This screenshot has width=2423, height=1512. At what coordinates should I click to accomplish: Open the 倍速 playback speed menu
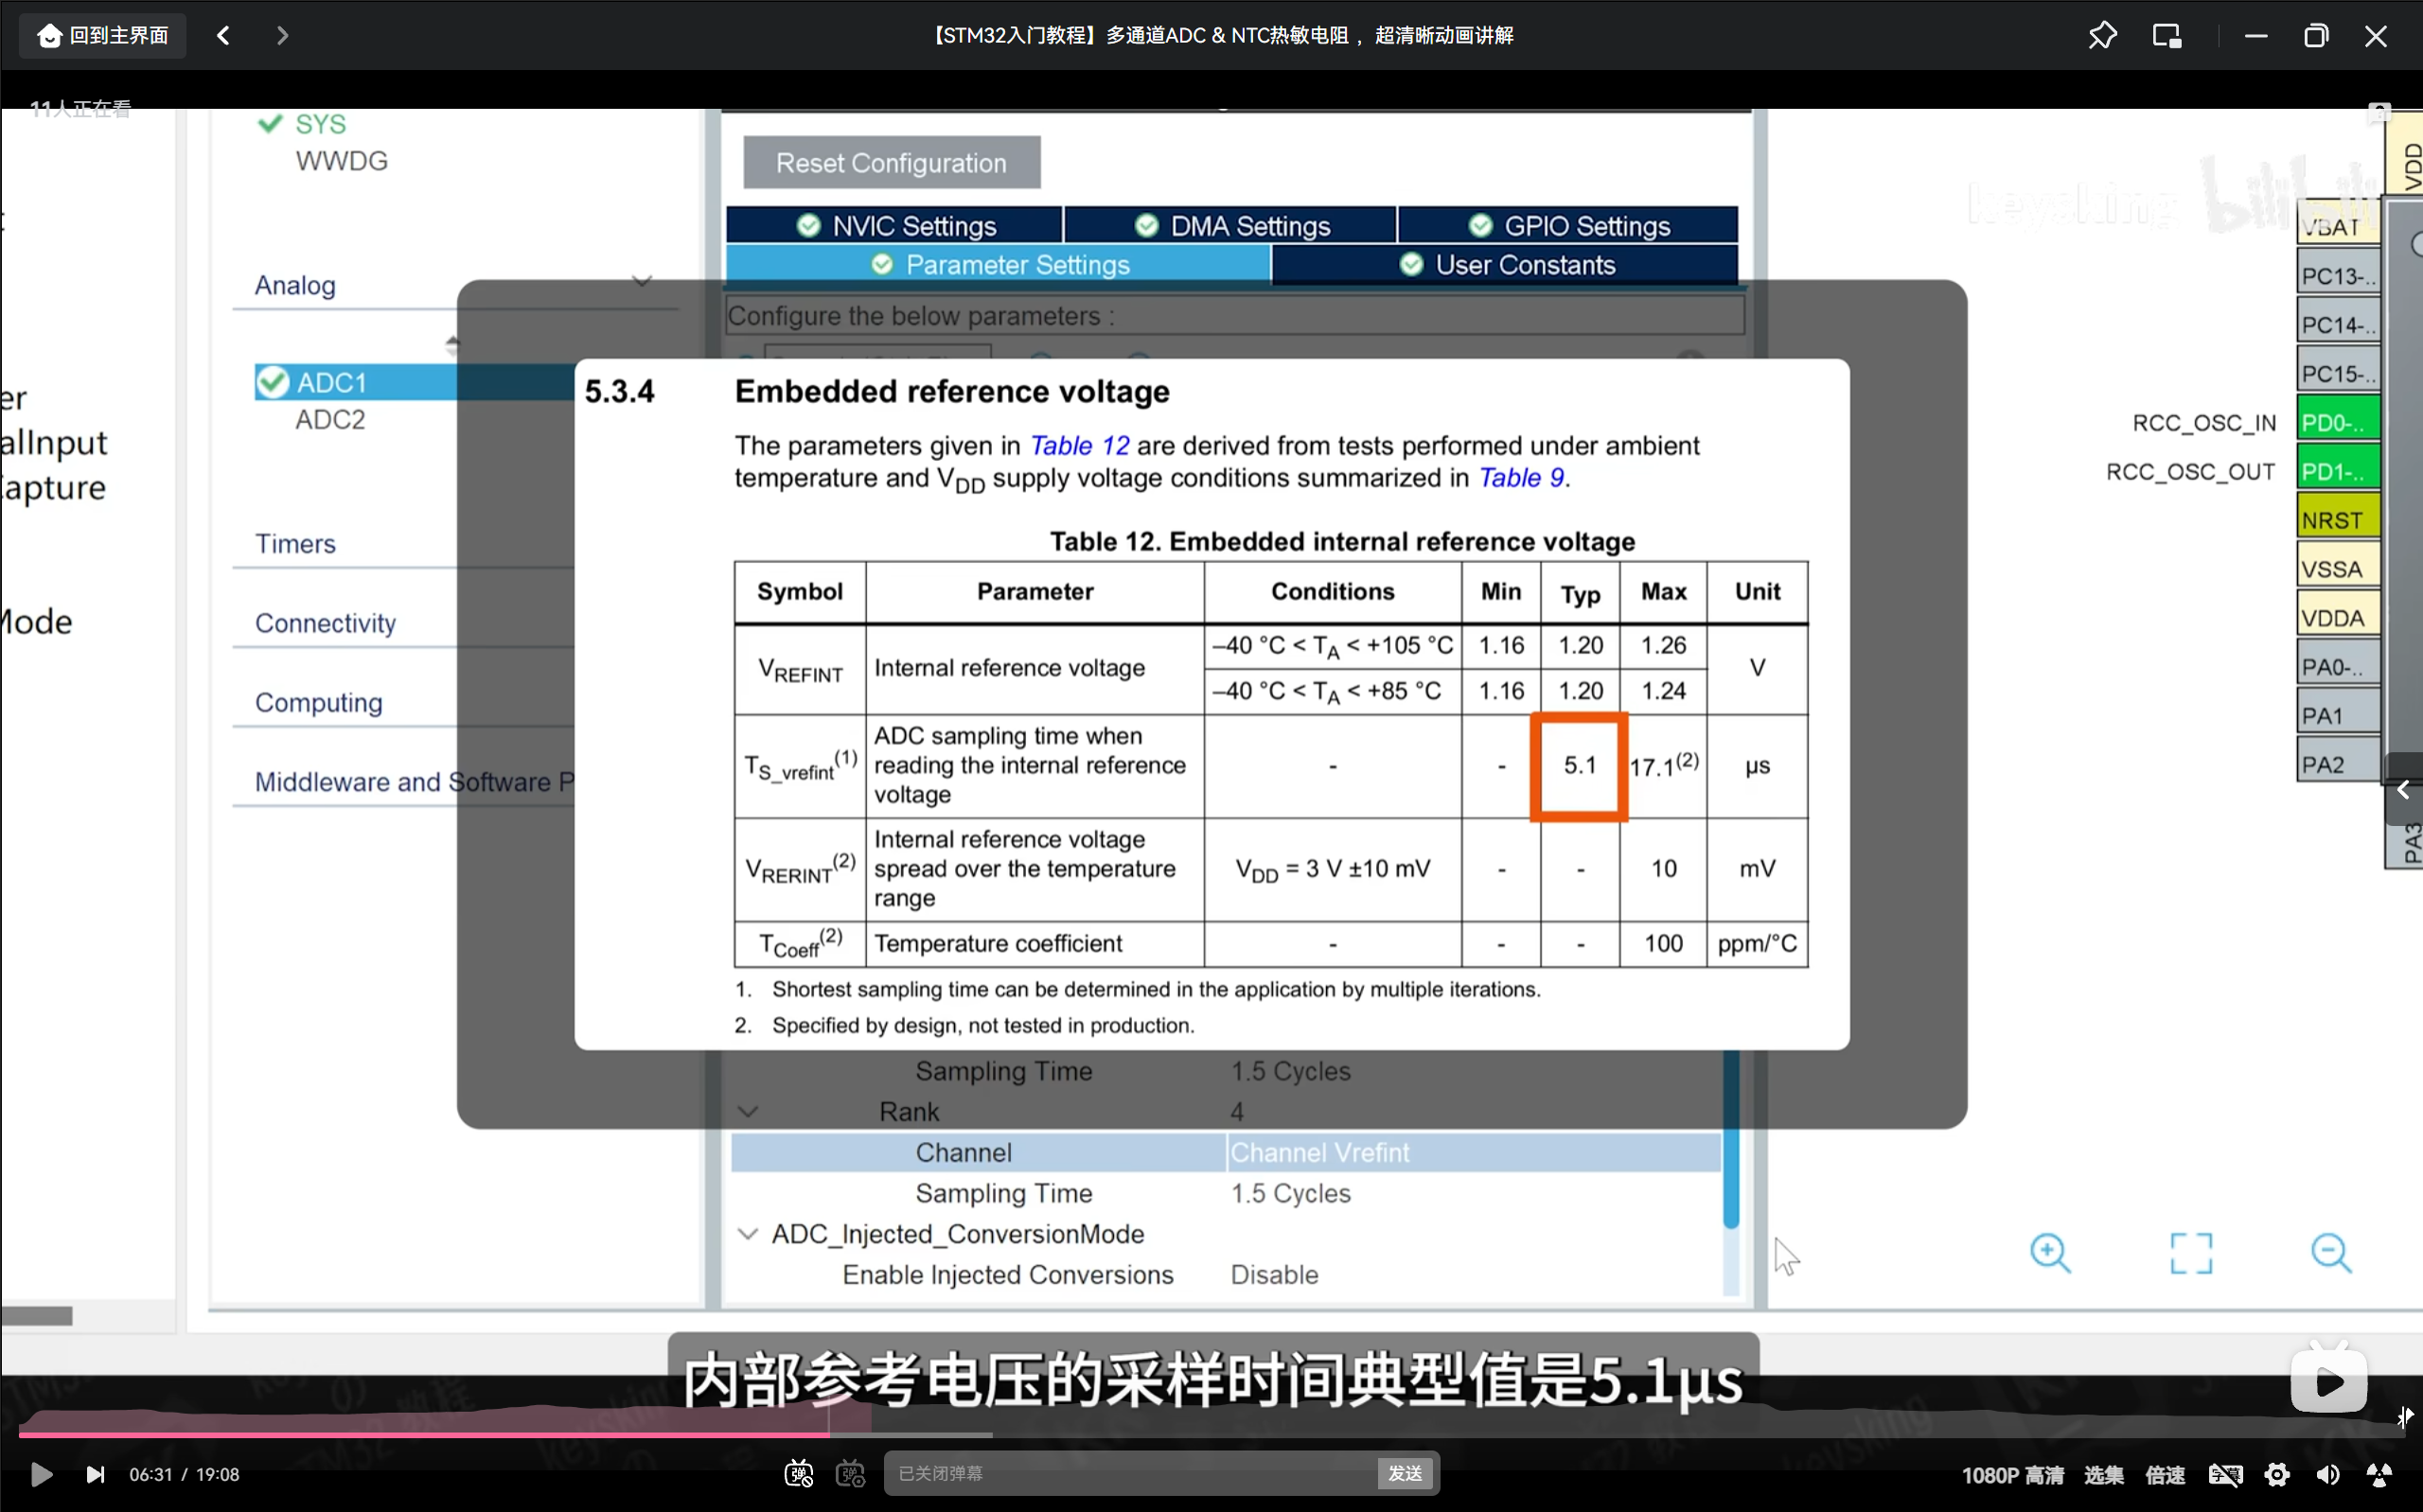pyautogui.click(x=2164, y=1474)
